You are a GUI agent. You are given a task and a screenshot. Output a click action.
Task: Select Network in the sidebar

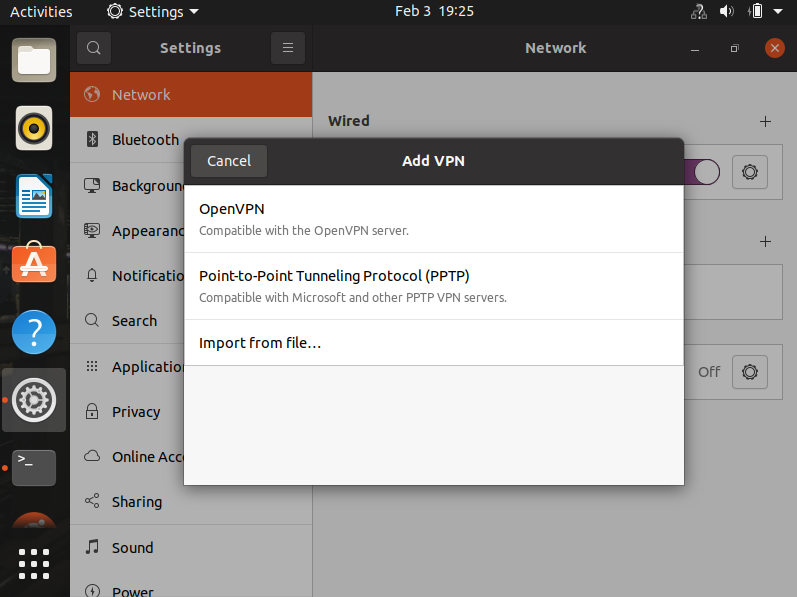[x=191, y=95]
